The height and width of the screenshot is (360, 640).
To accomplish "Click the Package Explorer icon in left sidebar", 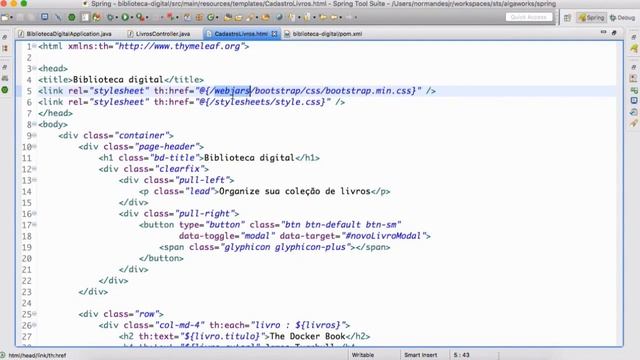I will (5, 49).
